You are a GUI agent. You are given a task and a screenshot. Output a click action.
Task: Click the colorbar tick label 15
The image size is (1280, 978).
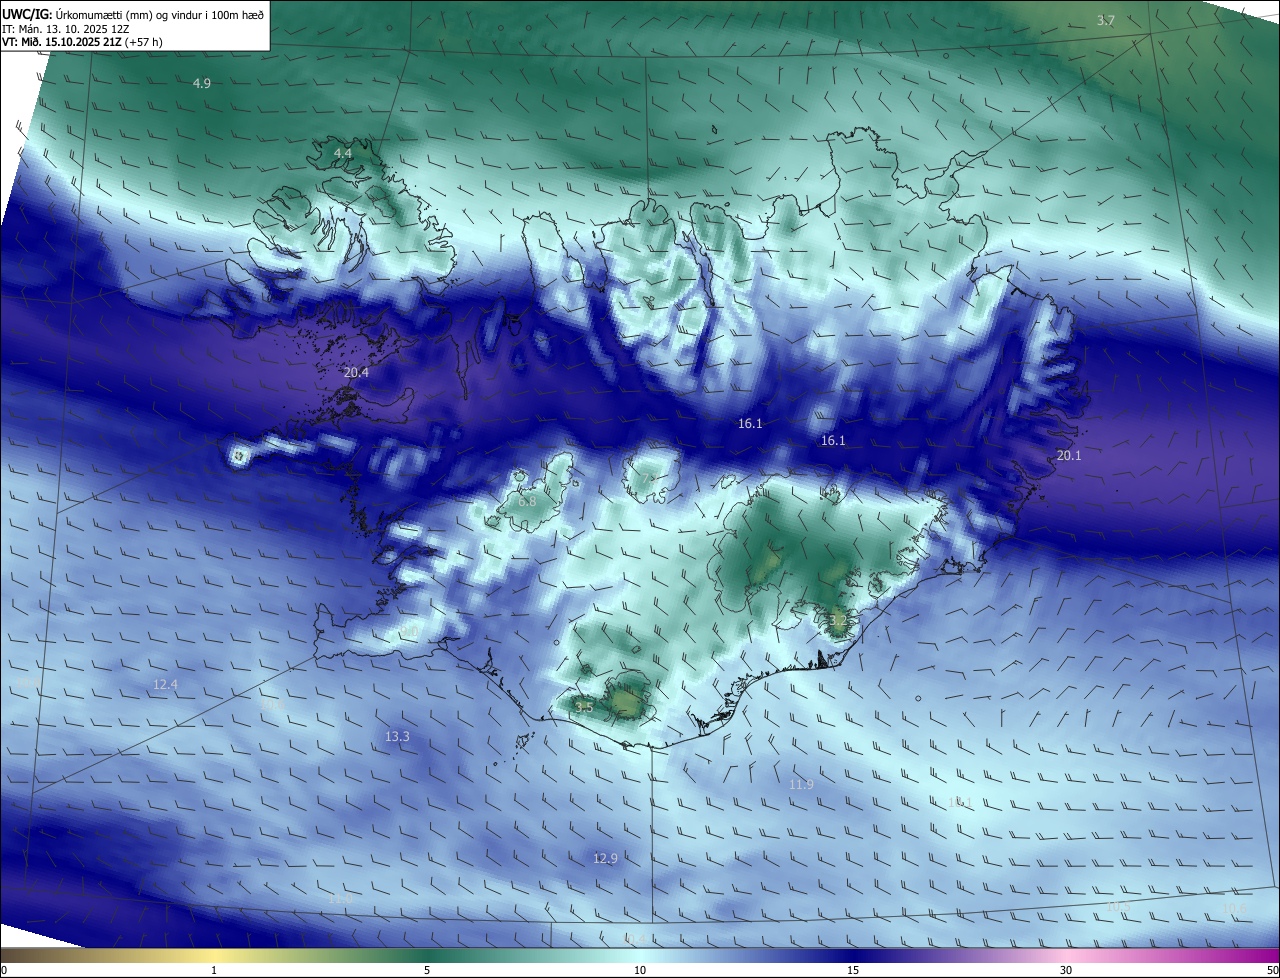853,970
